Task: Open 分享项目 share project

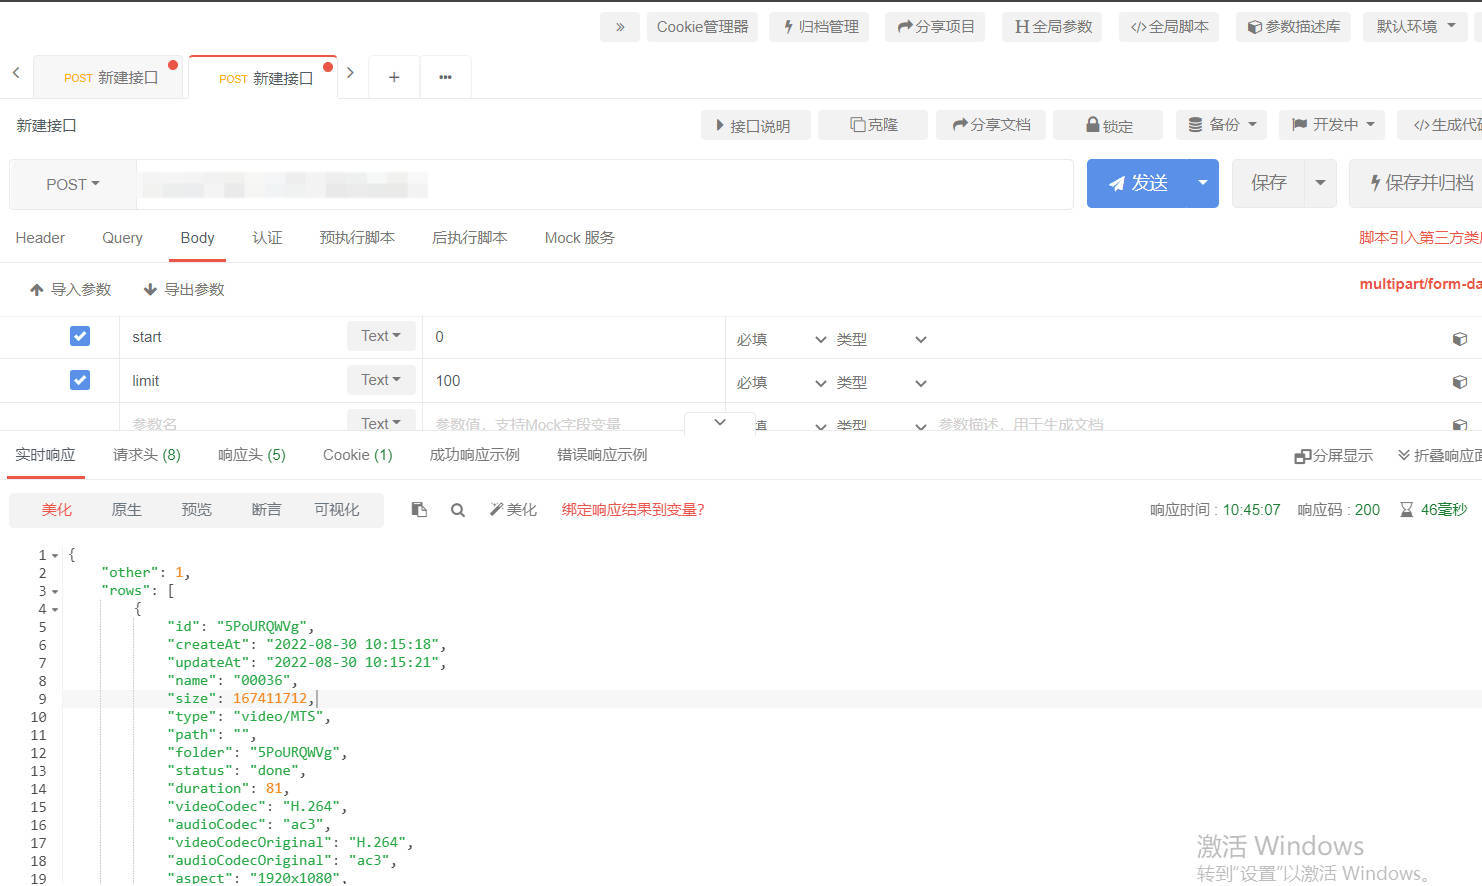Action: tap(935, 27)
